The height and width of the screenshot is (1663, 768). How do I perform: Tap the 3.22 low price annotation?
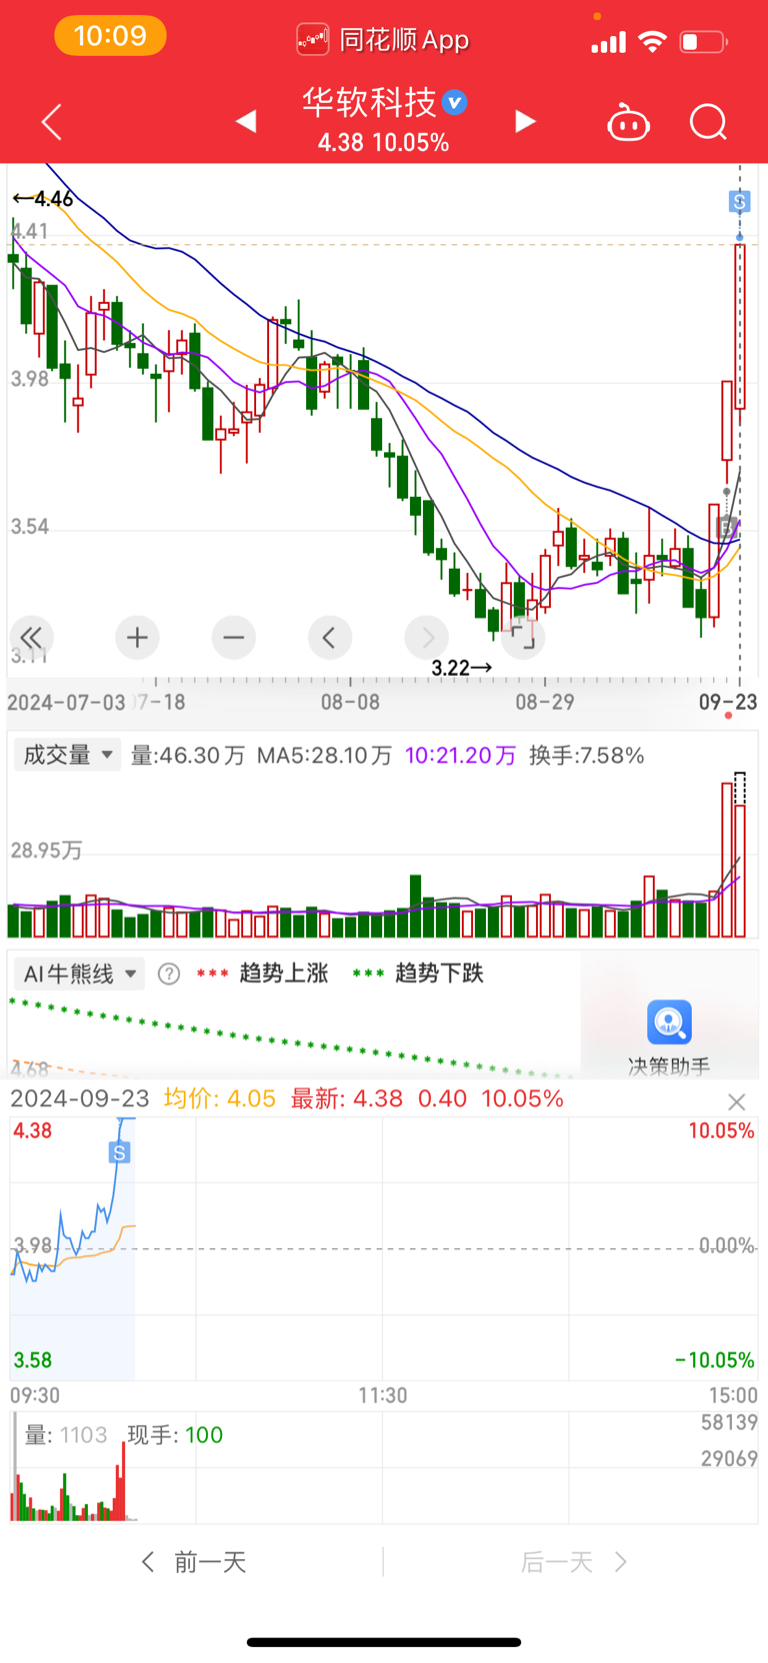coord(461,667)
